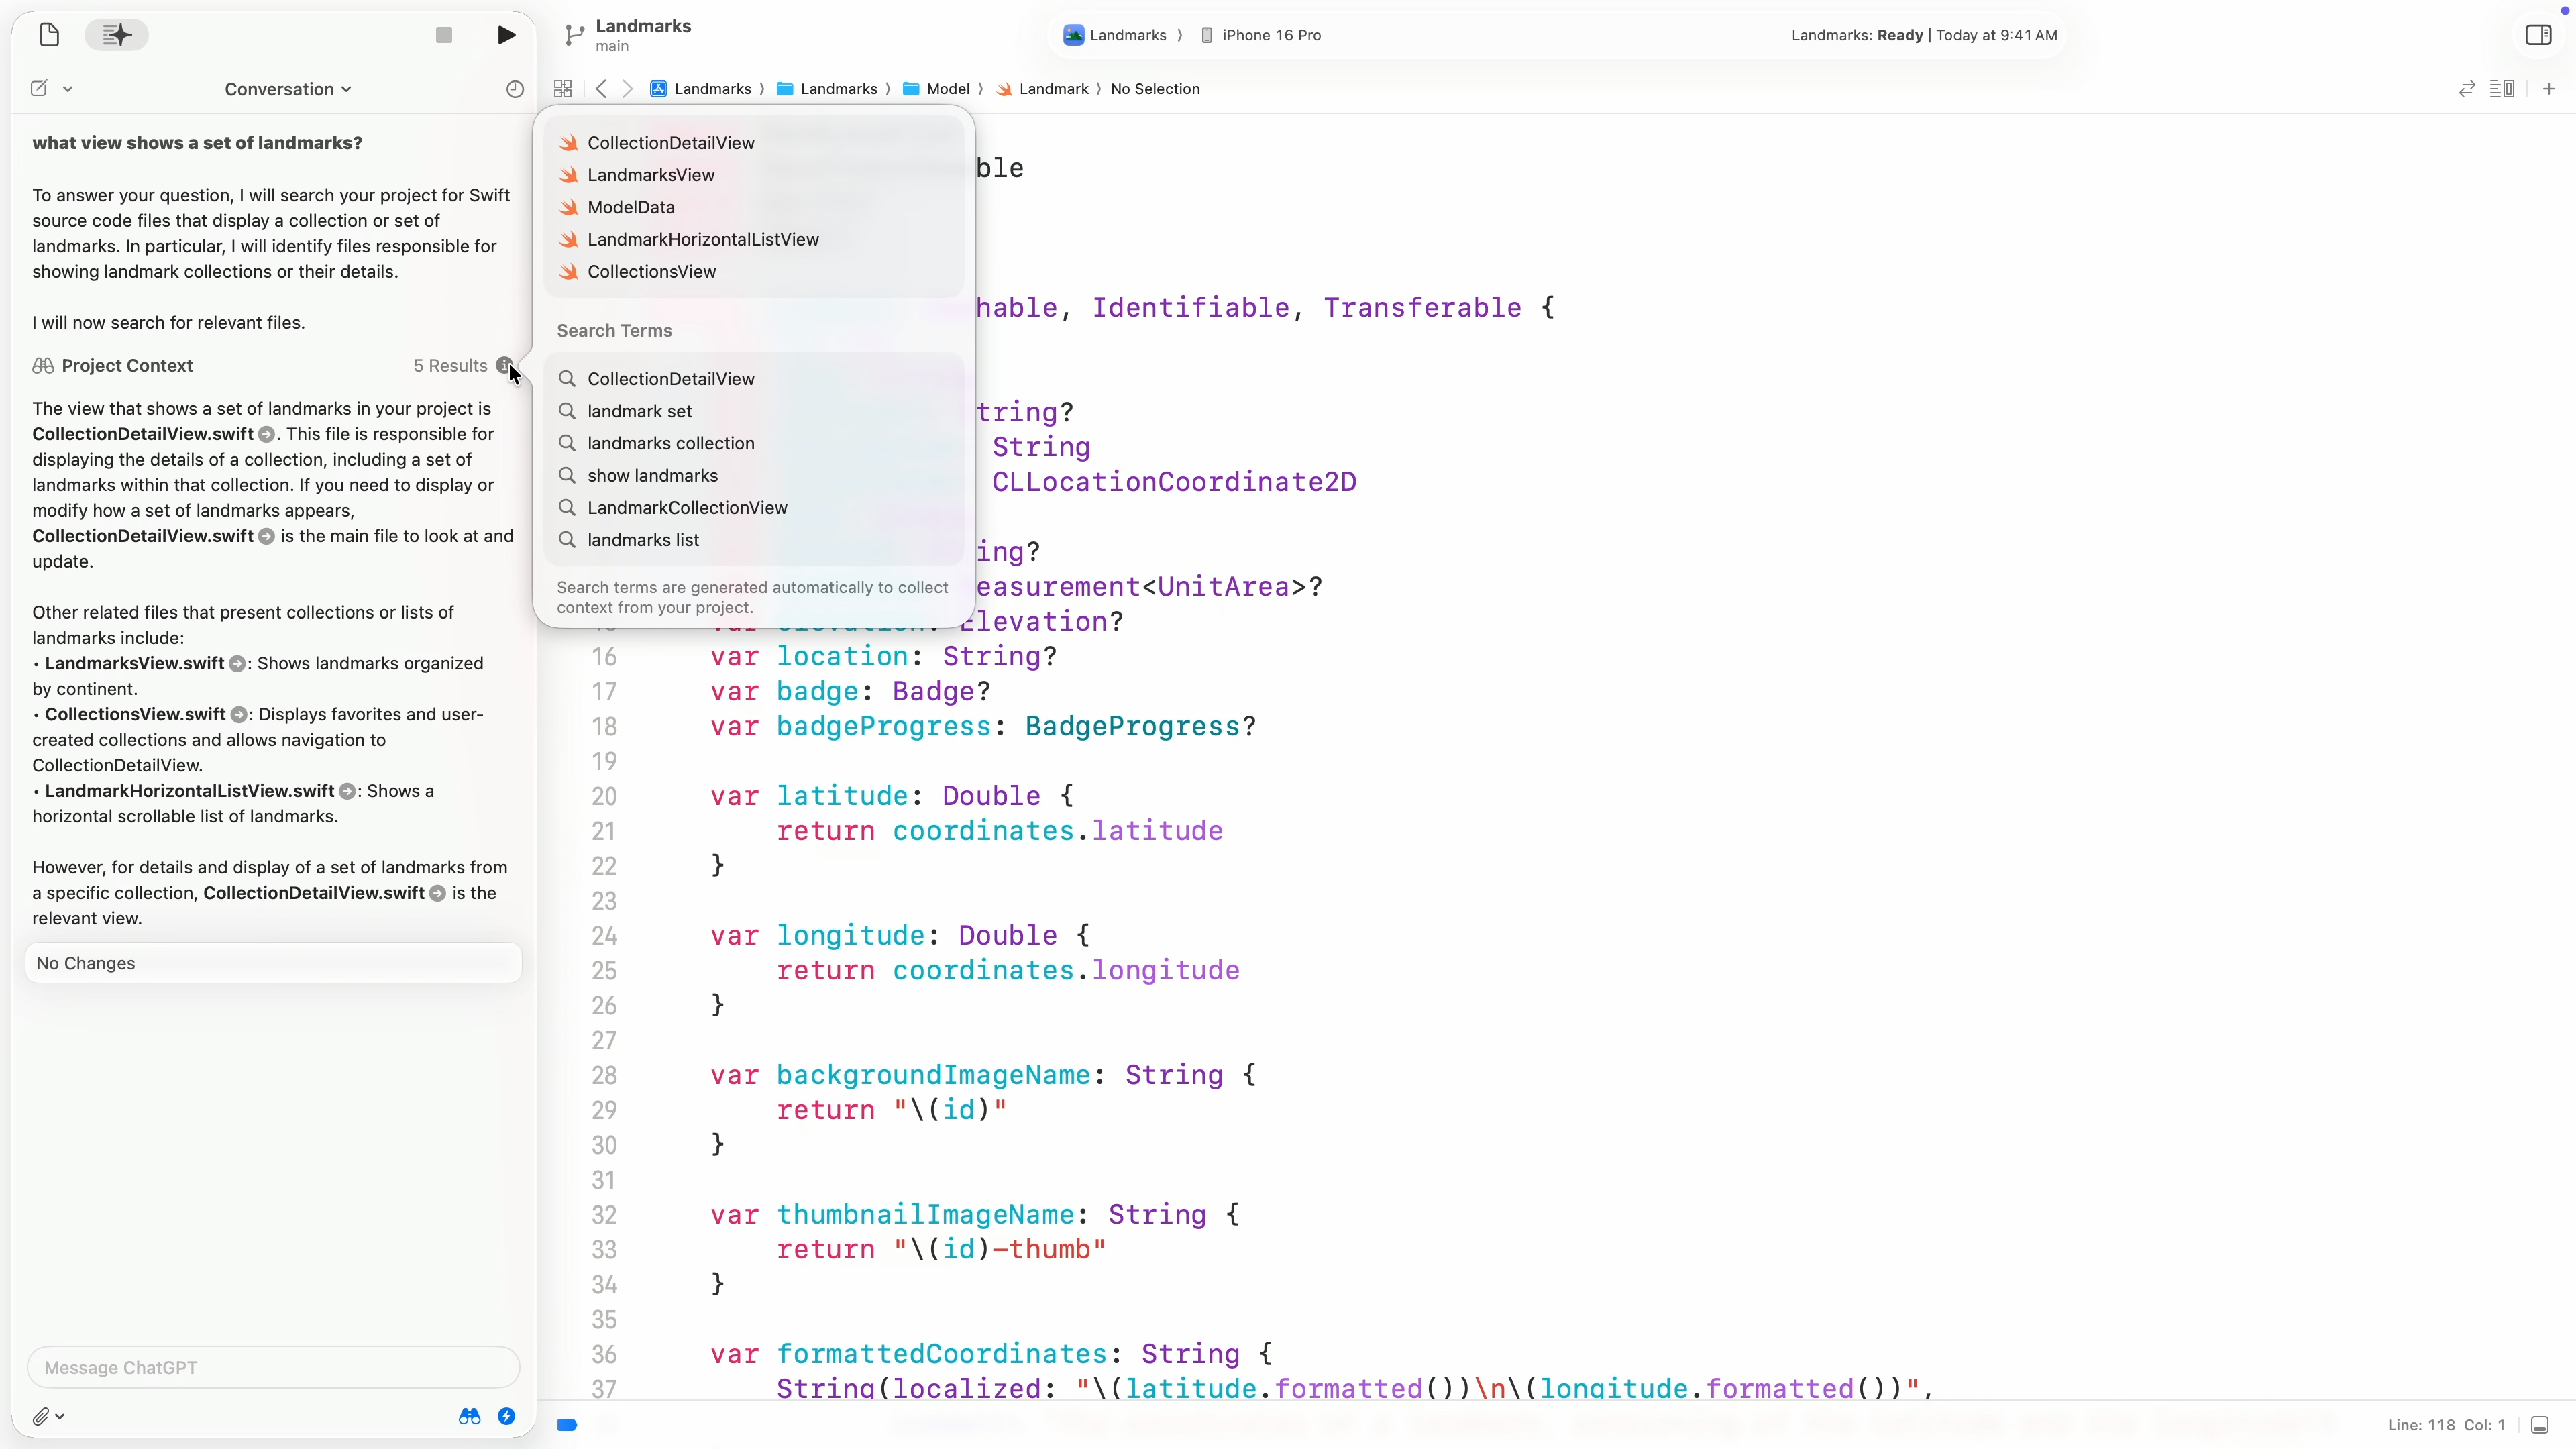The image size is (2576, 1449).
Task: Click the Stop build button
Action: tap(444, 35)
